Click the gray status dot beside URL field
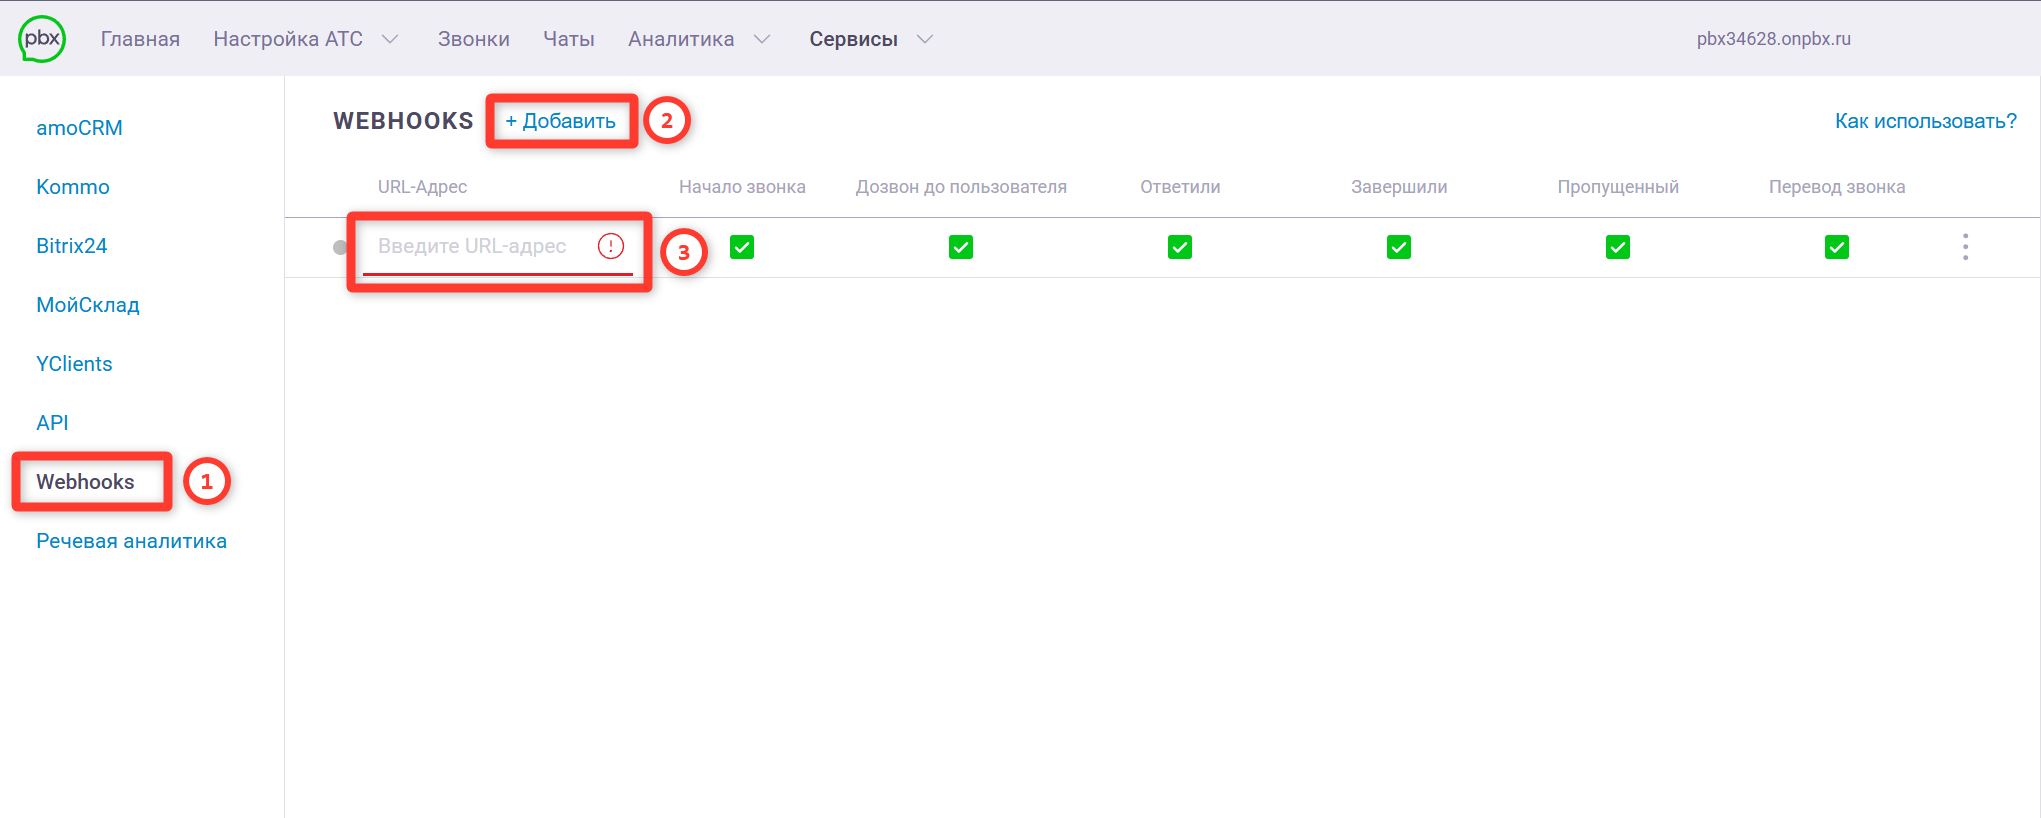This screenshot has width=2041, height=818. point(341,247)
